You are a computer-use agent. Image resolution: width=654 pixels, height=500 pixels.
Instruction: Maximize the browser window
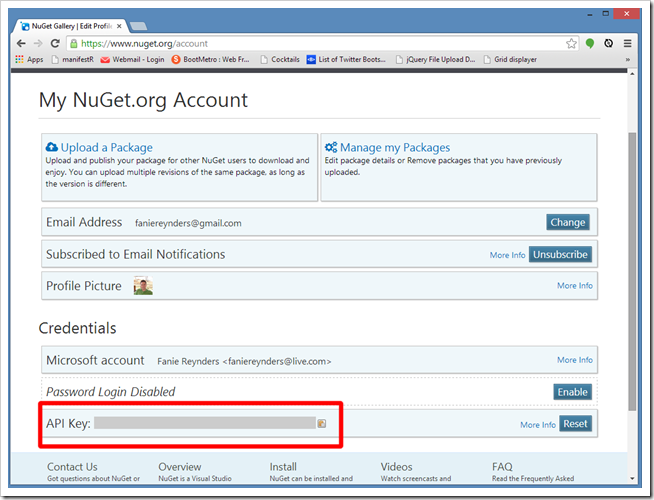pos(606,14)
